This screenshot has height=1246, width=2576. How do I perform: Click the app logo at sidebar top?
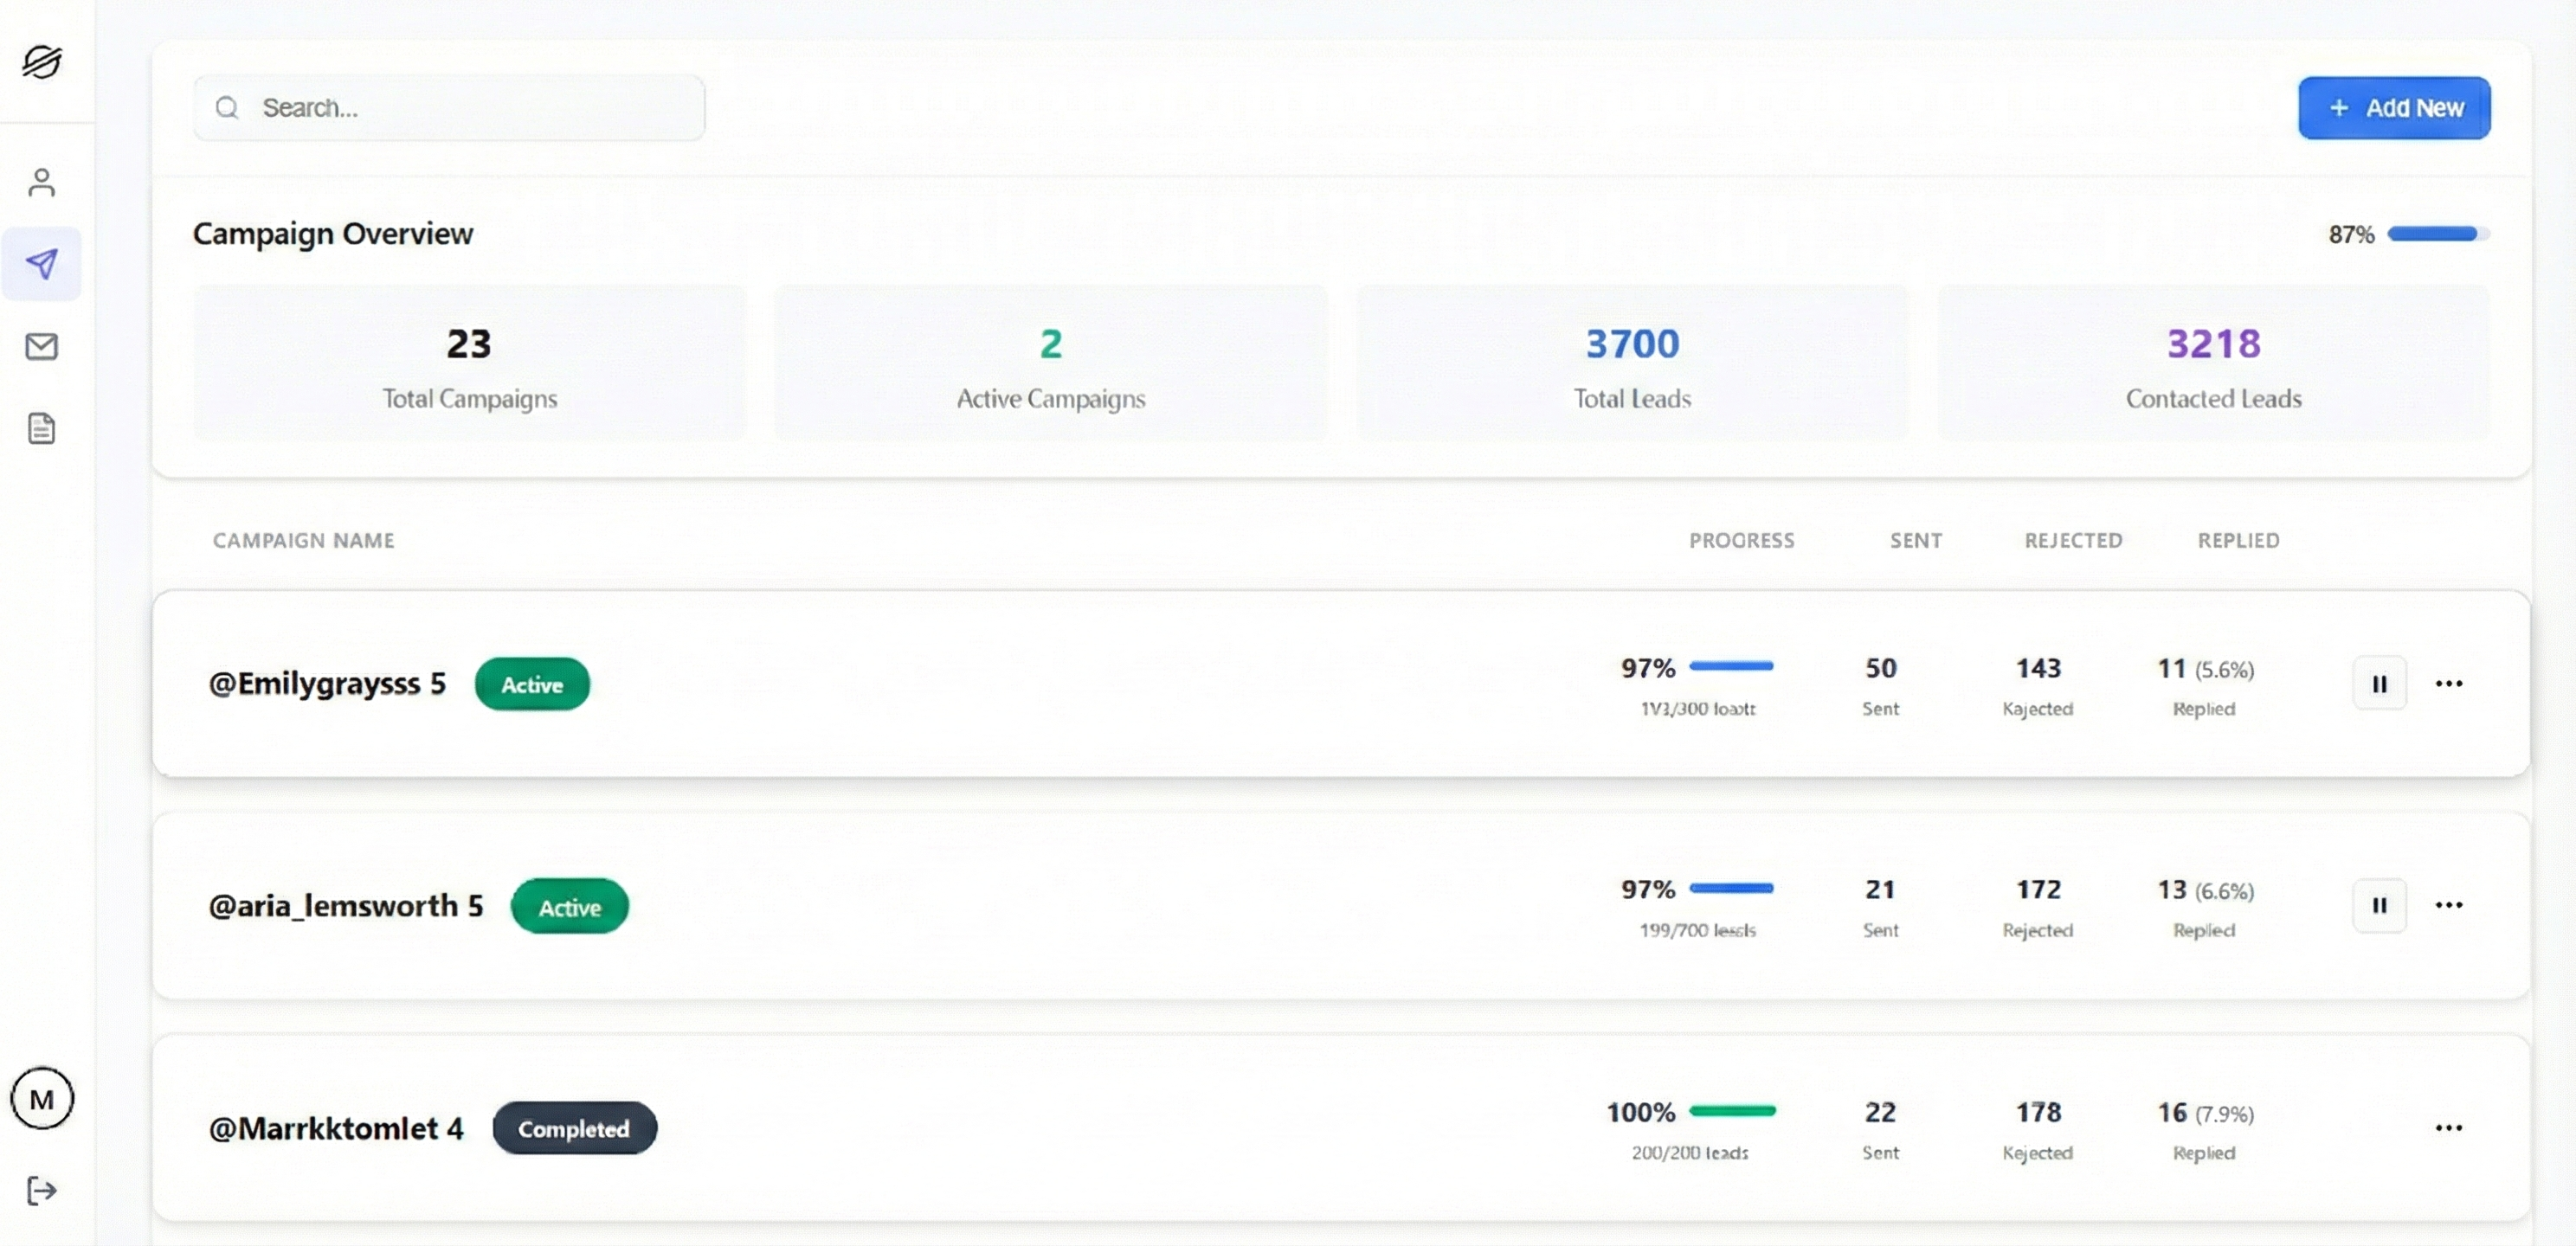point(44,61)
